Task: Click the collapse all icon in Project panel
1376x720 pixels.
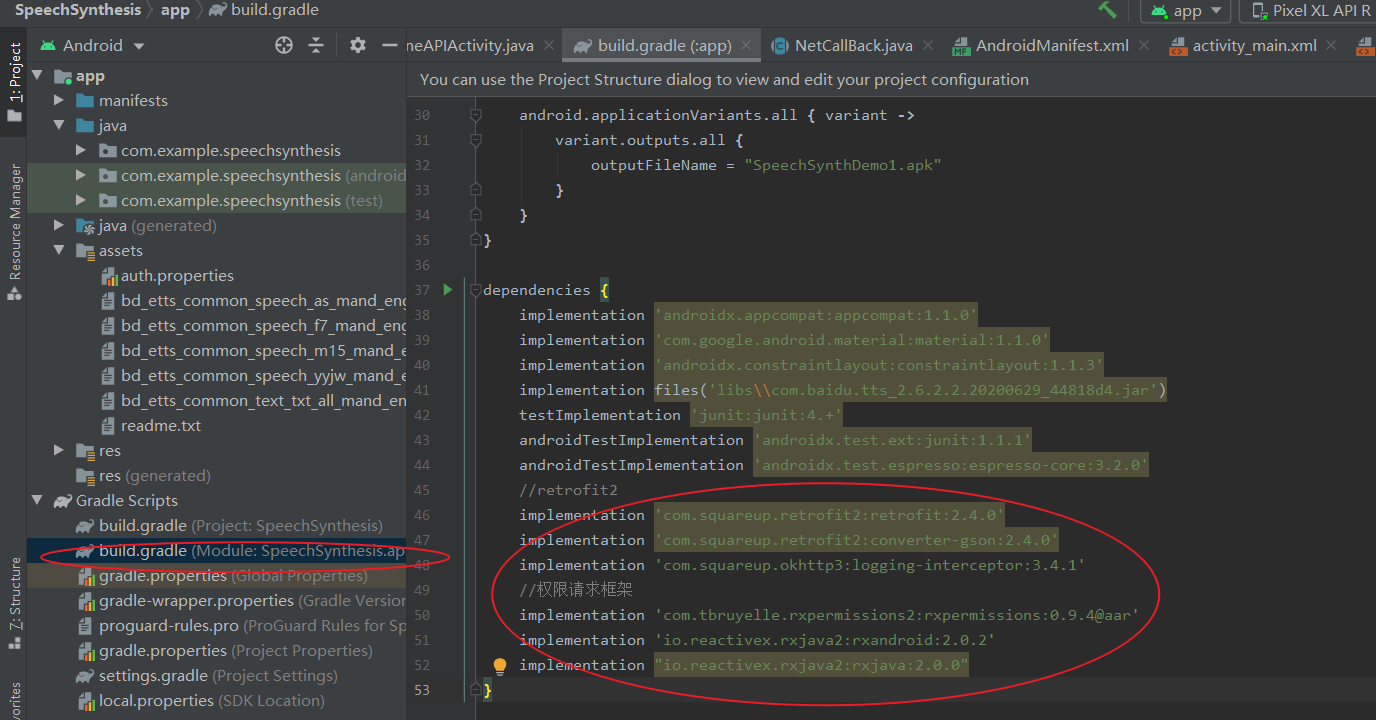Action: (x=316, y=45)
